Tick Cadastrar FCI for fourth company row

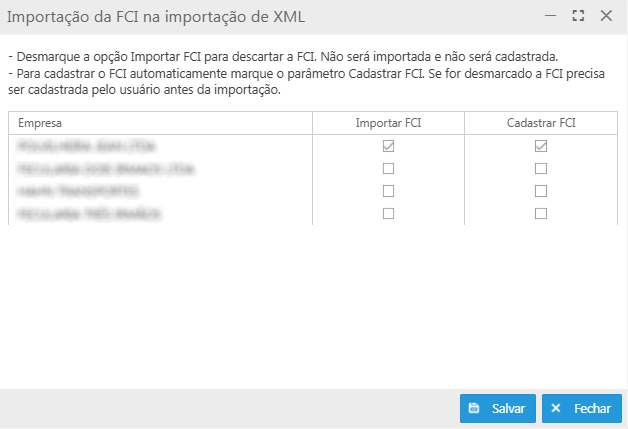[541, 214]
